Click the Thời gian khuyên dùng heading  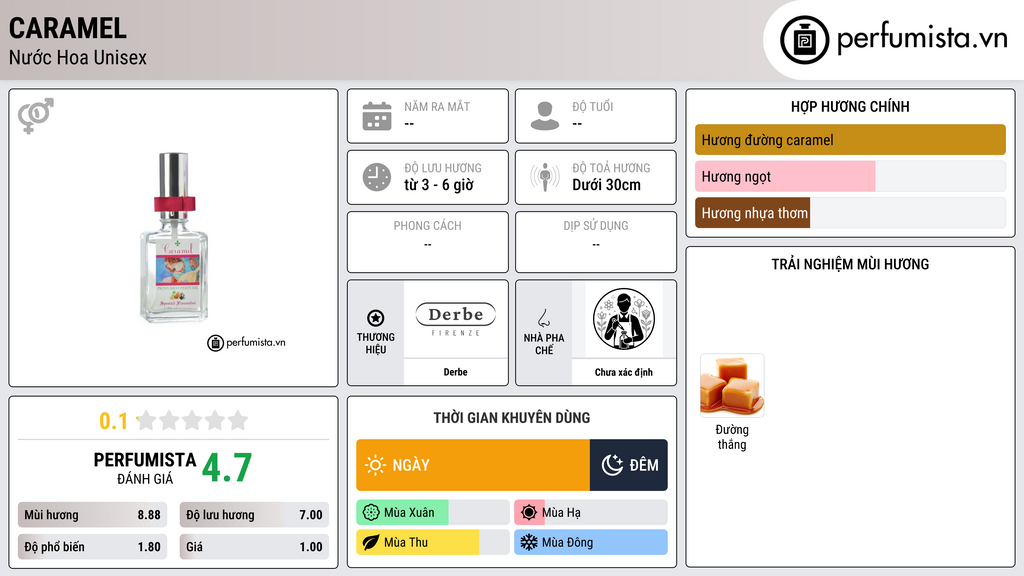(x=512, y=418)
